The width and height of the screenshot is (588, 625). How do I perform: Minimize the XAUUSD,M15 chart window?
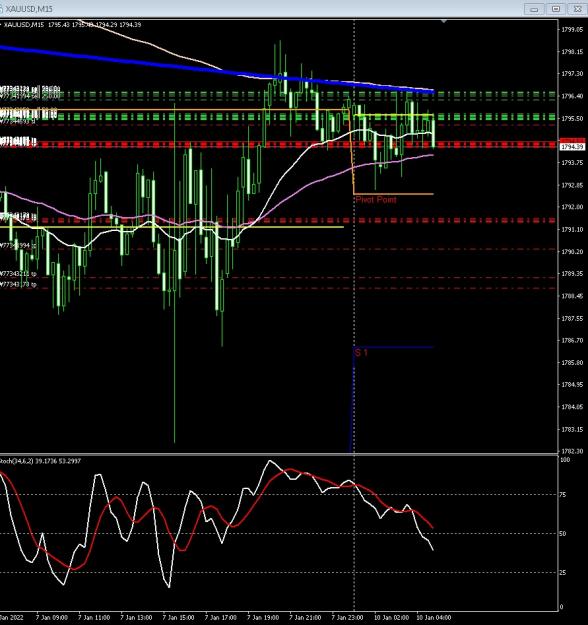click(x=534, y=9)
